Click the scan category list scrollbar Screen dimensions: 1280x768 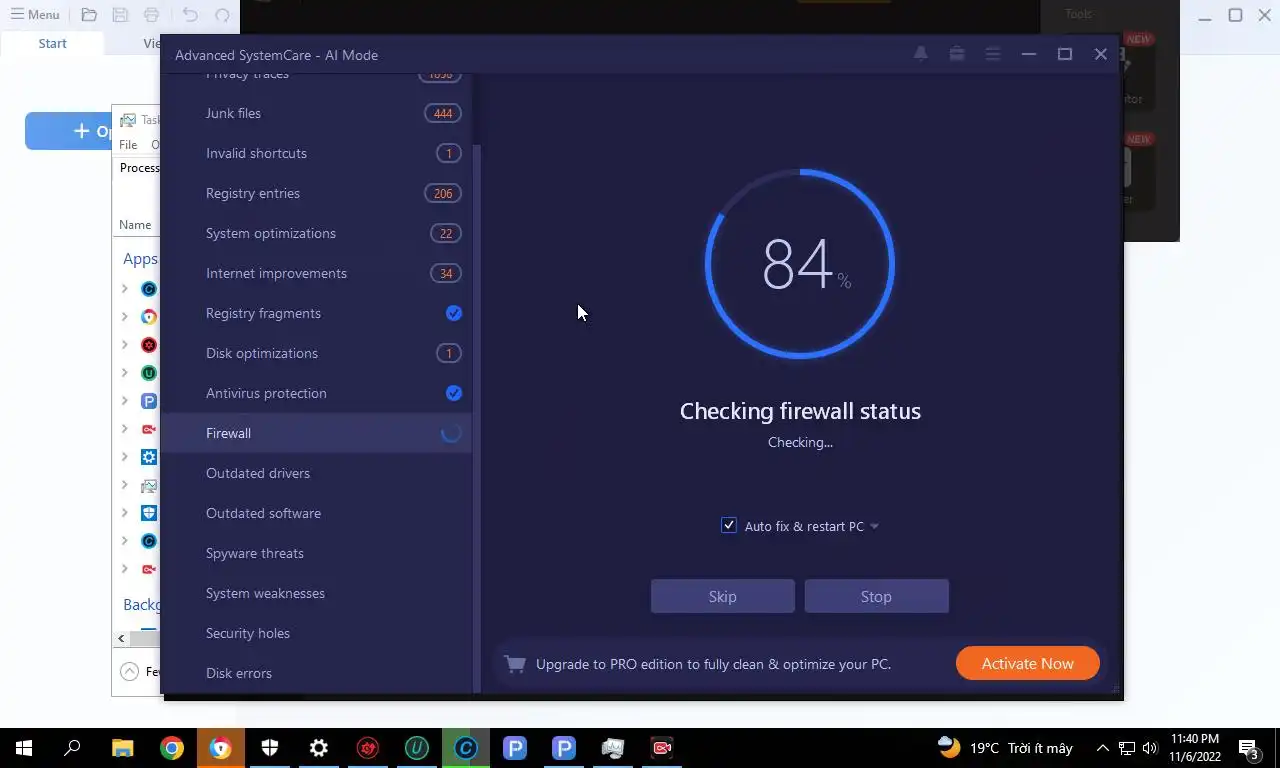476,417
